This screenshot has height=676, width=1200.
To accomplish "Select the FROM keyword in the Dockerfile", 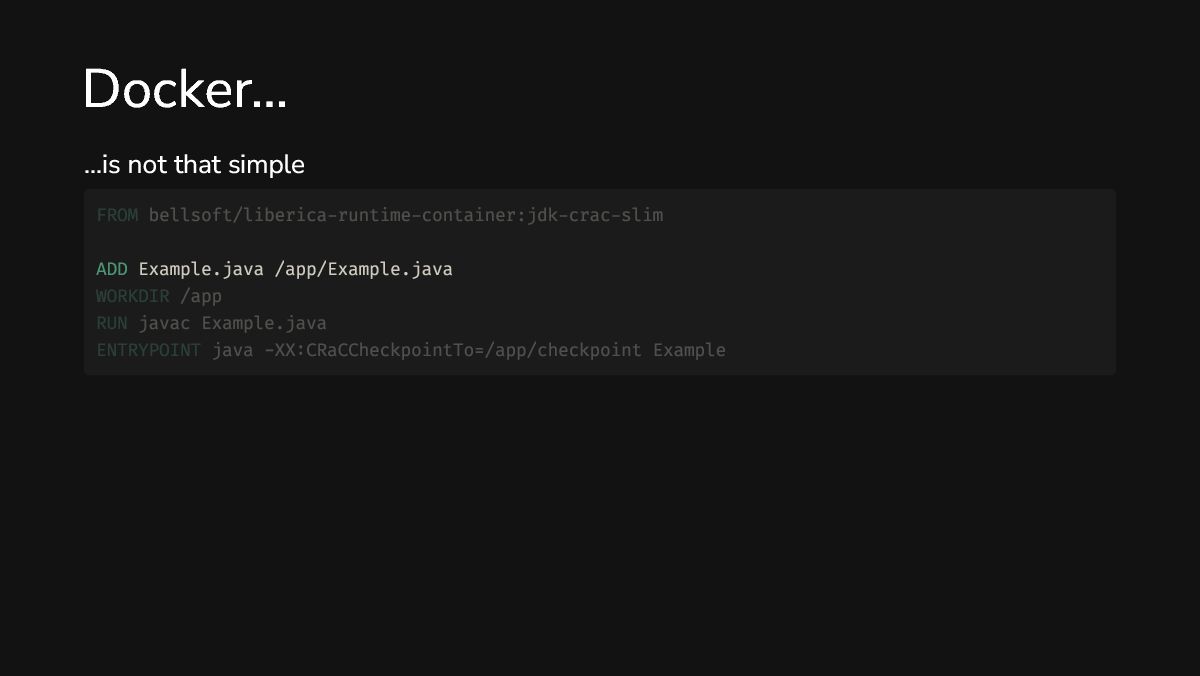I will coord(117,215).
